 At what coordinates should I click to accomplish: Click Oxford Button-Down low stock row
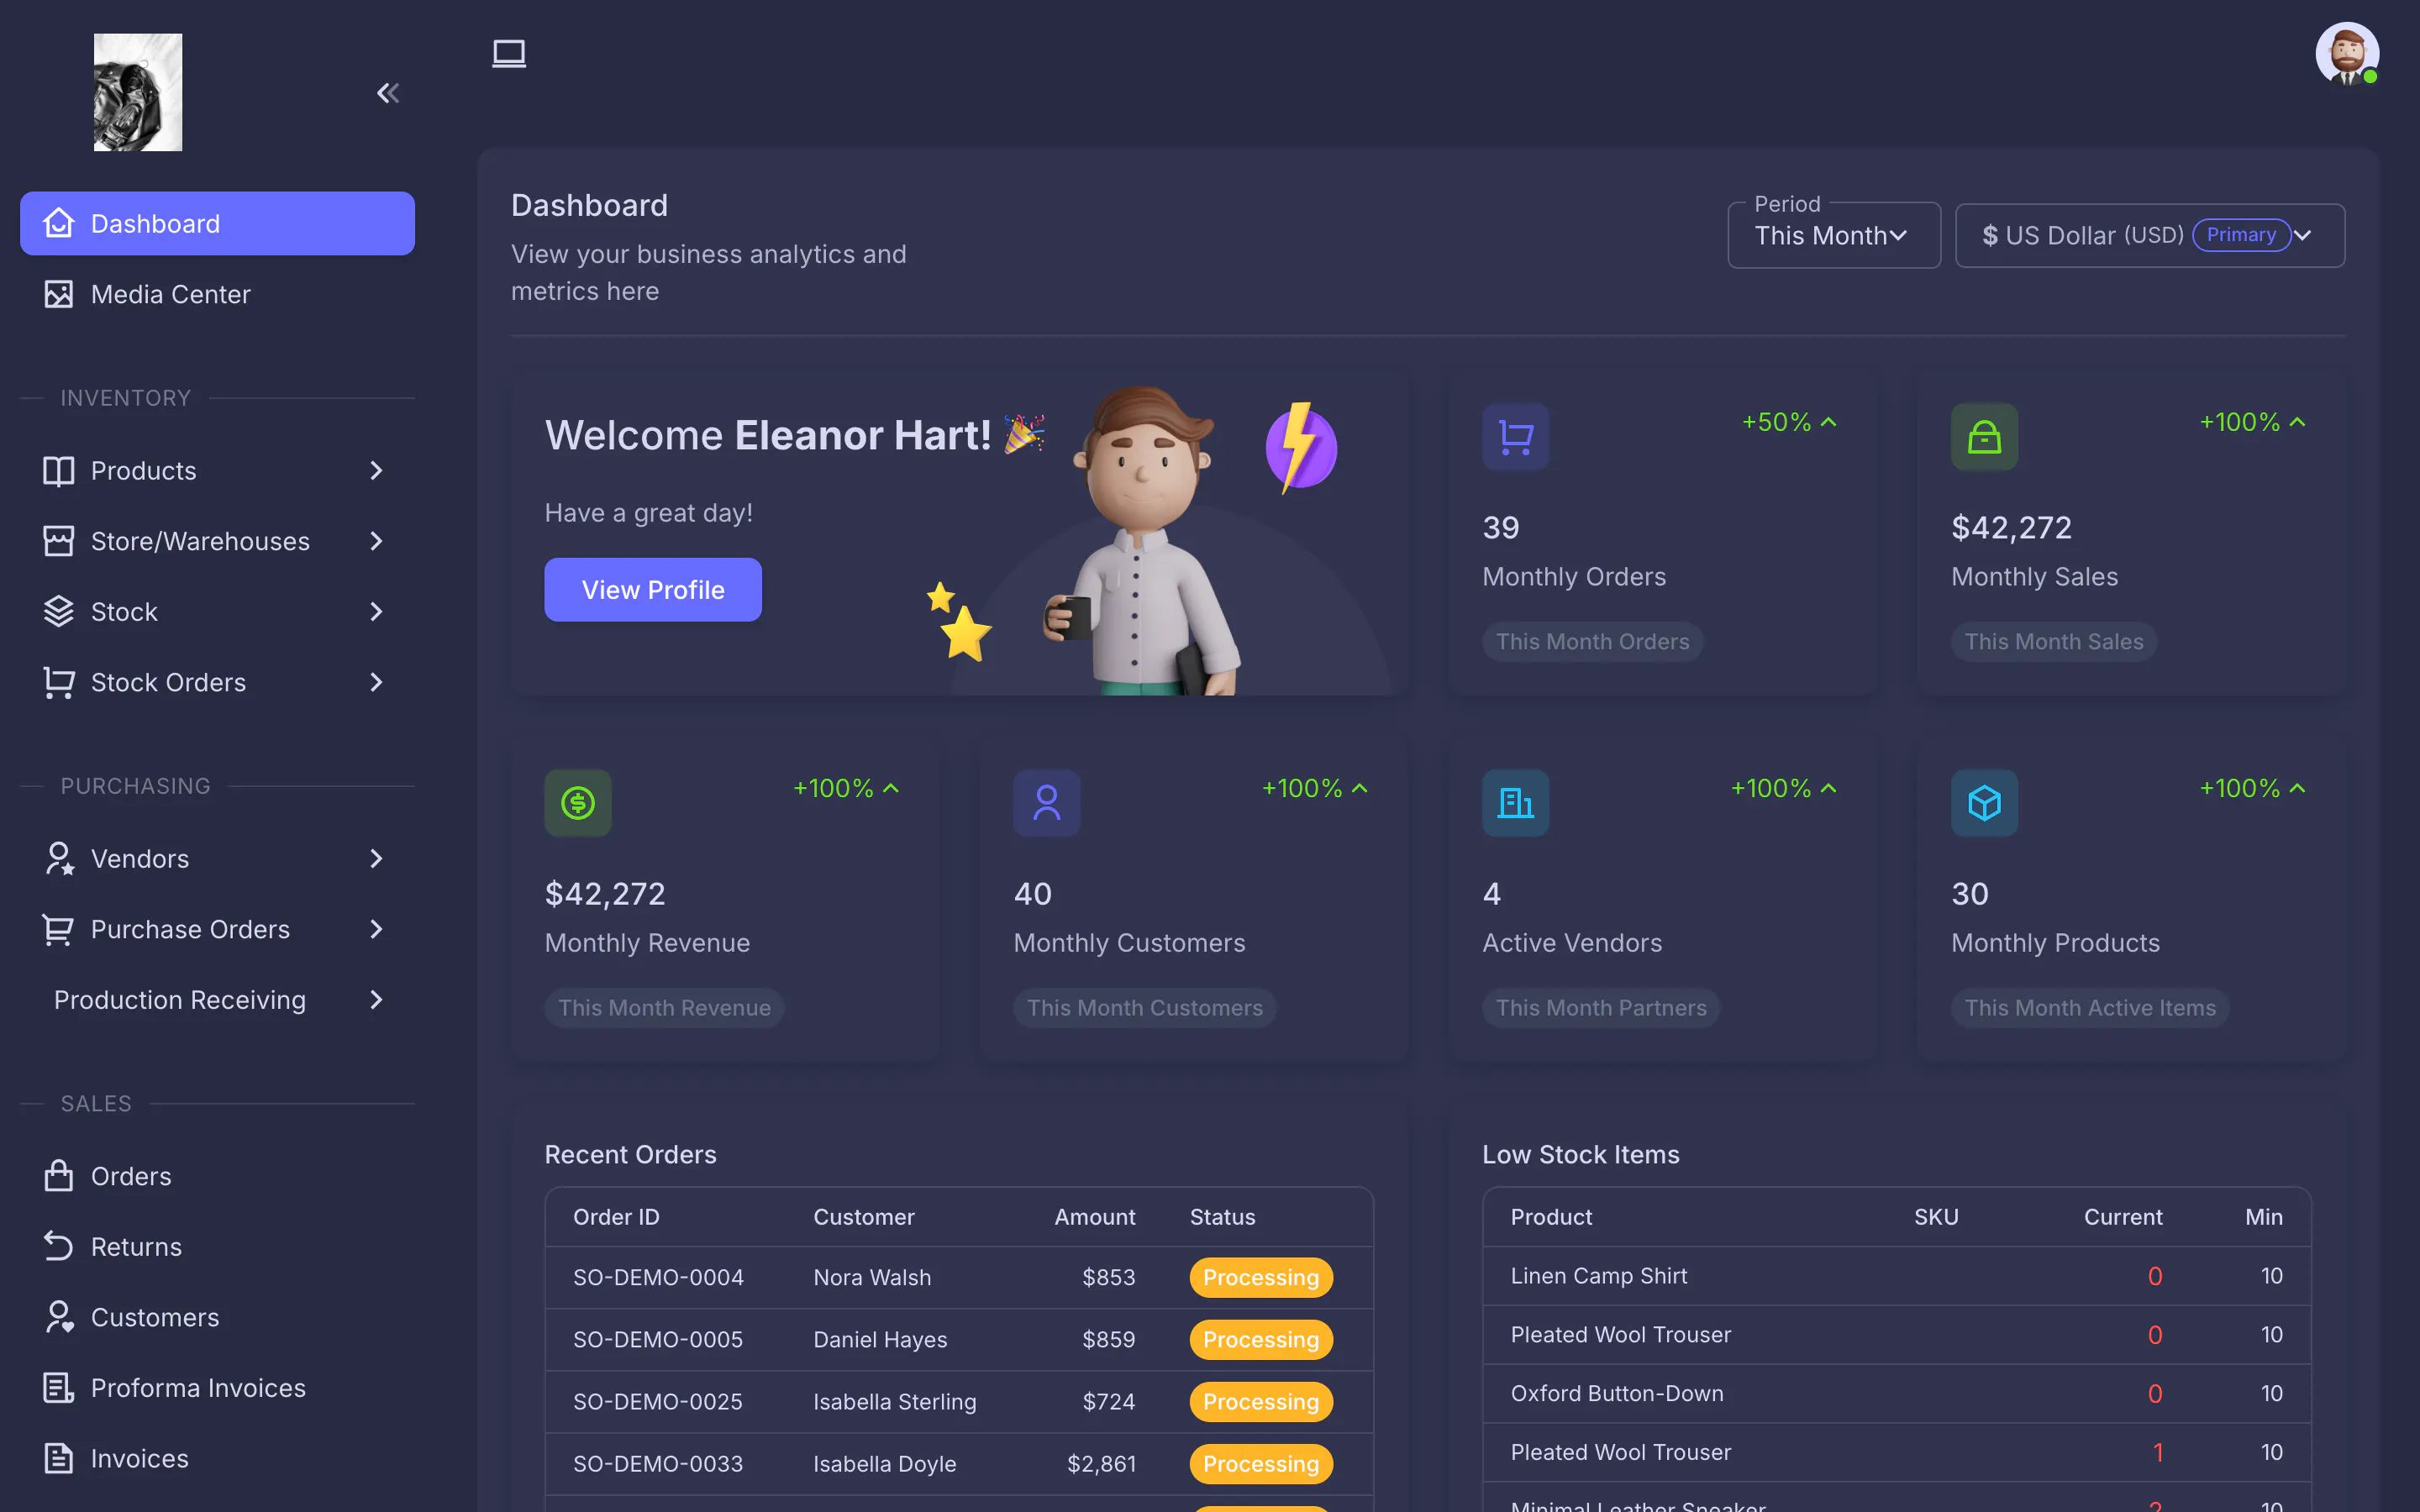pyautogui.click(x=1896, y=1393)
